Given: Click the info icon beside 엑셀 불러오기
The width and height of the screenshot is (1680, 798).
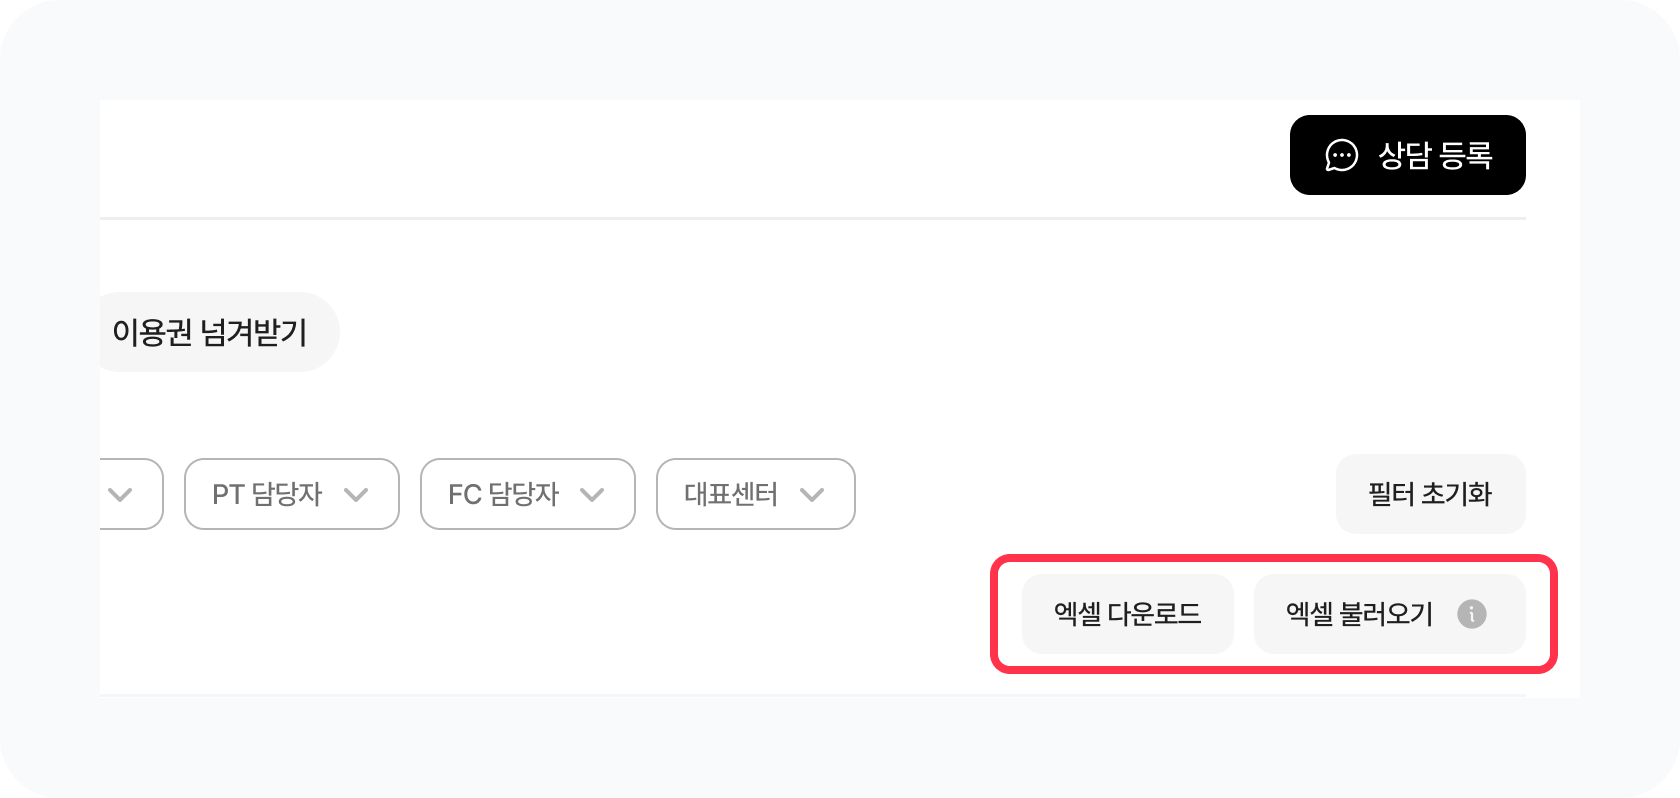Looking at the screenshot, I should pos(1471,614).
